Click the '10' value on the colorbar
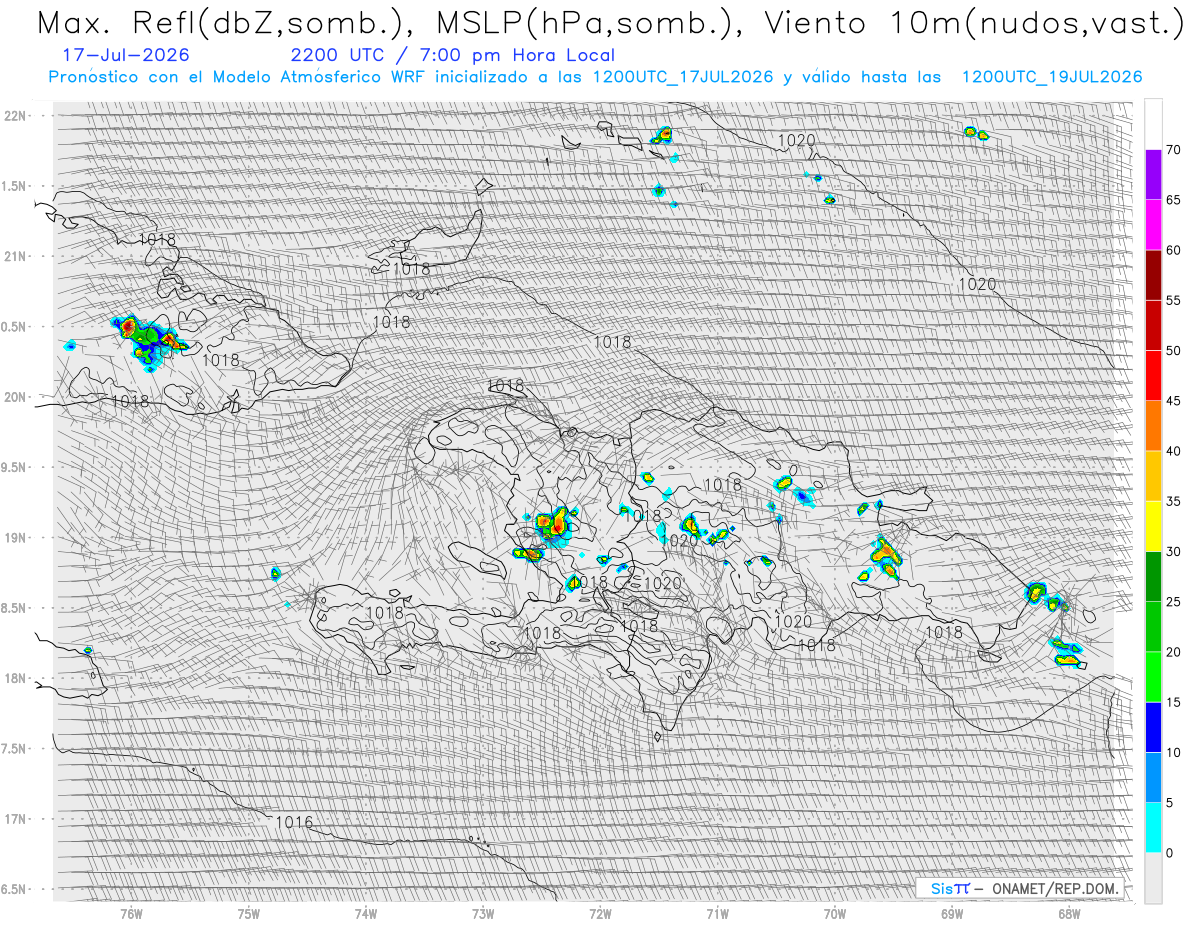 tap(1173, 752)
